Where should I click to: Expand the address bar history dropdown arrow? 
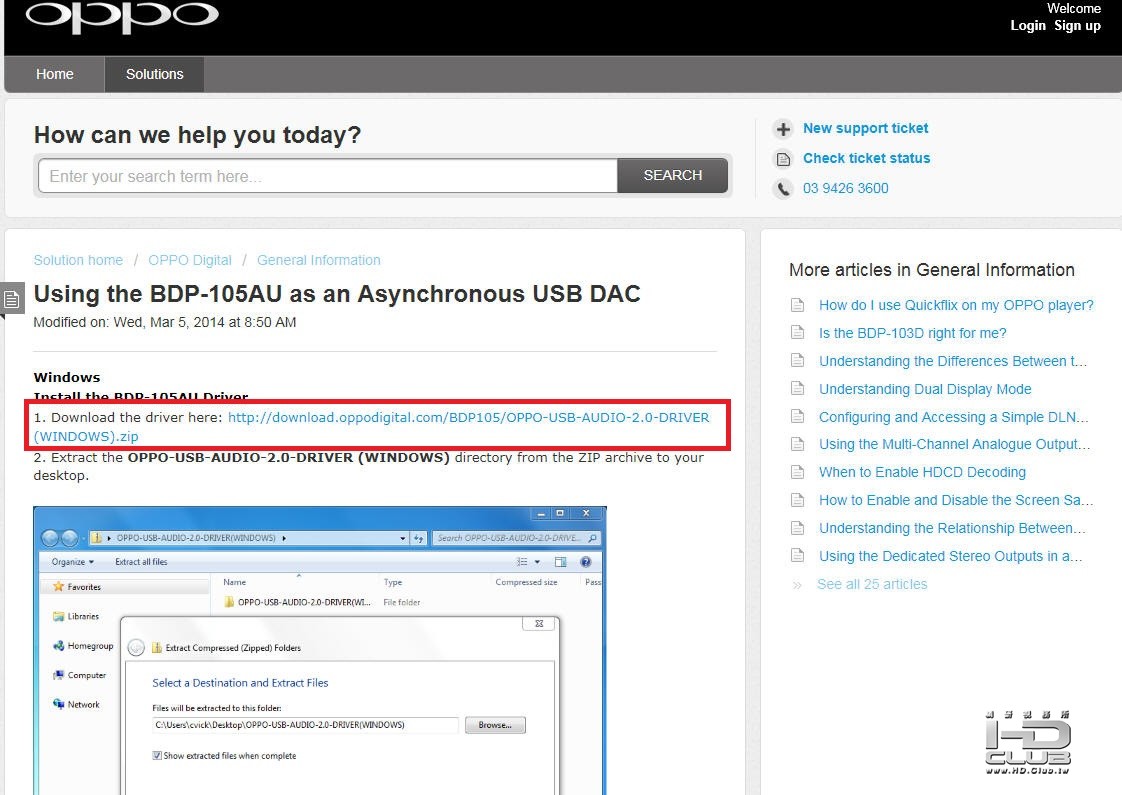point(403,538)
